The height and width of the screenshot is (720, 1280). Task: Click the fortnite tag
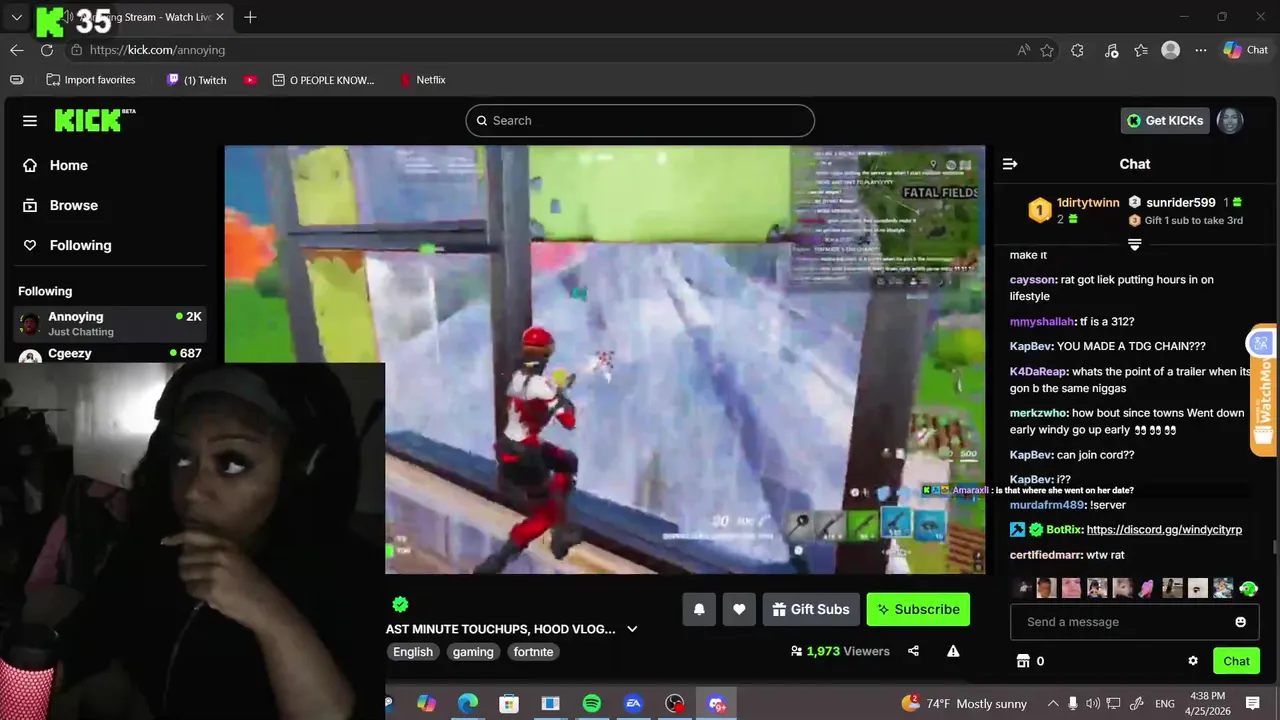pyautogui.click(x=533, y=652)
